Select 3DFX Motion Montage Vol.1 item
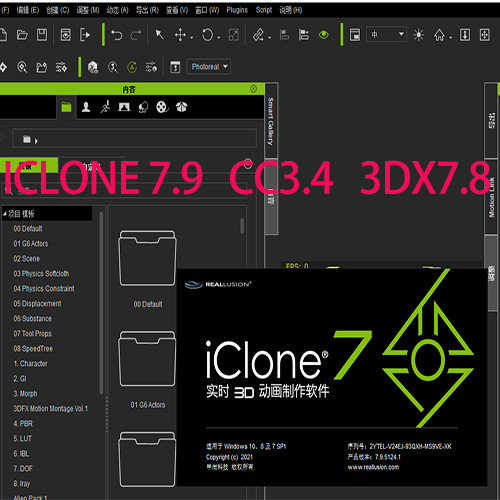The image size is (500, 500). [50, 409]
